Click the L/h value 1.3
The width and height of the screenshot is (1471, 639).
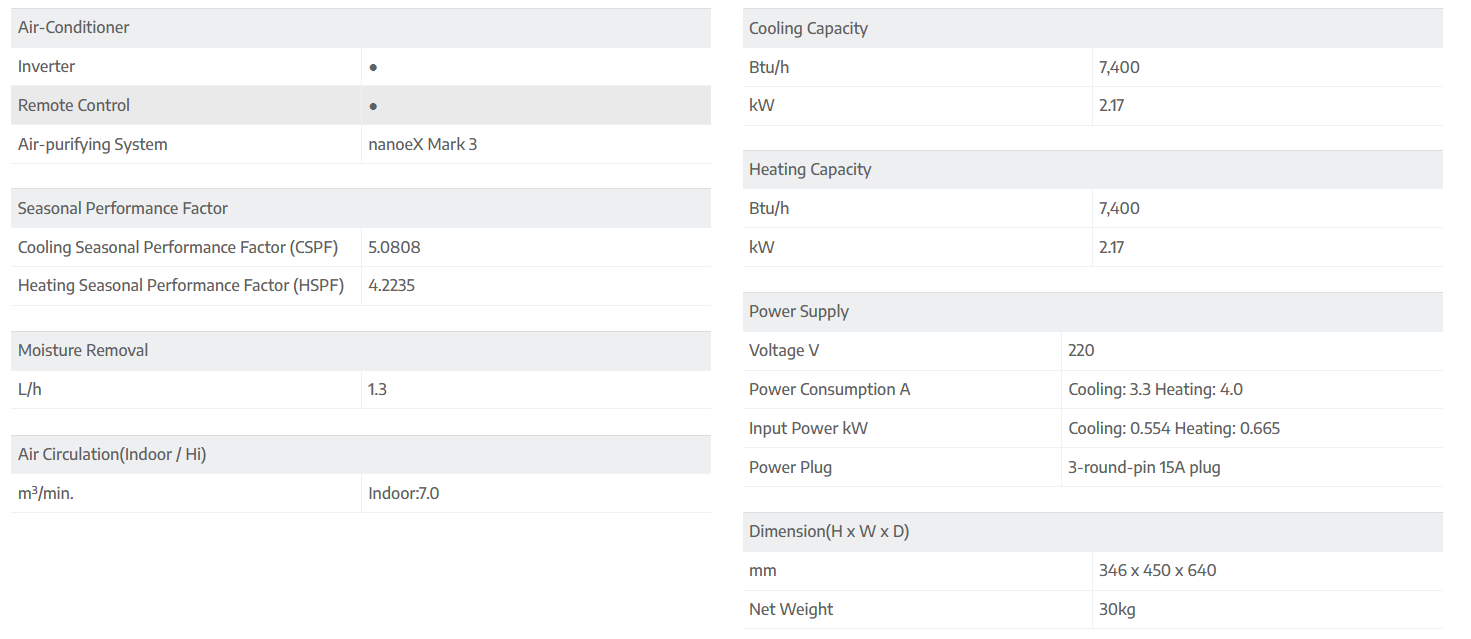[x=377, y=390]
